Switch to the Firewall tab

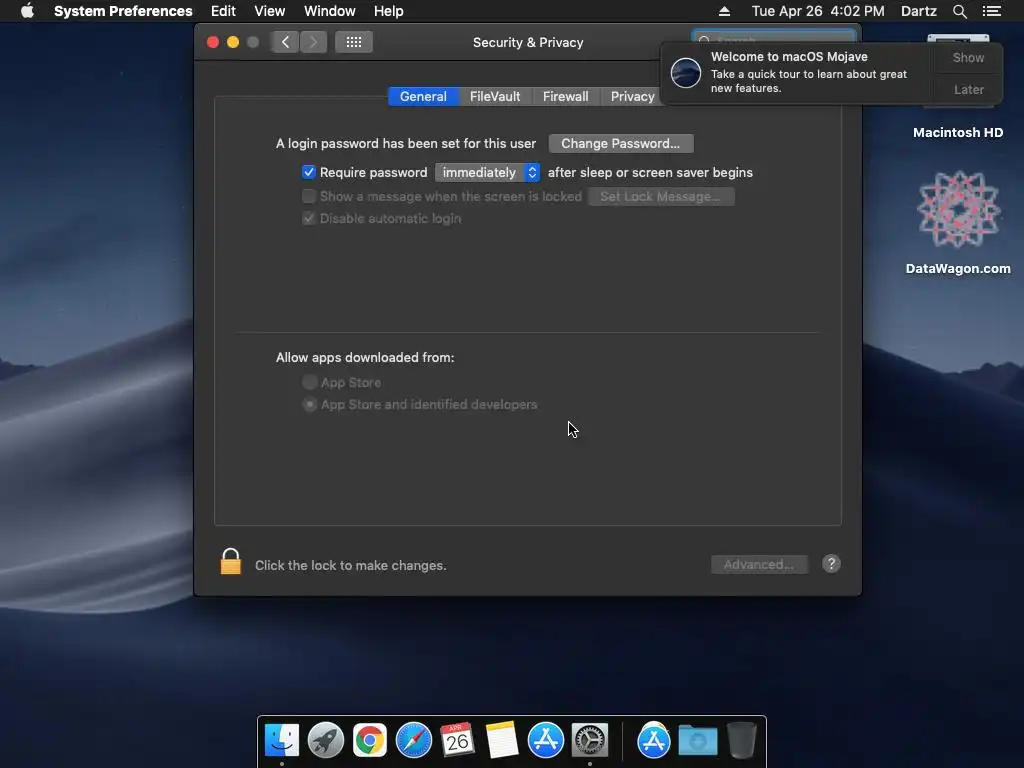pyautogui.click(x=566, y=97)
